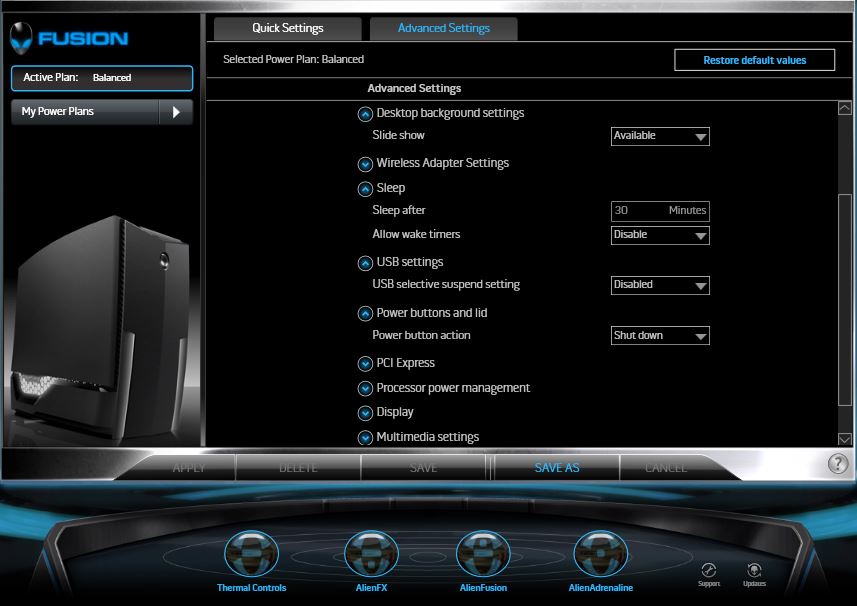Screen dimensions: 857x606
Task: Open AlienFusion orb icon
Action: click(483, 554)
